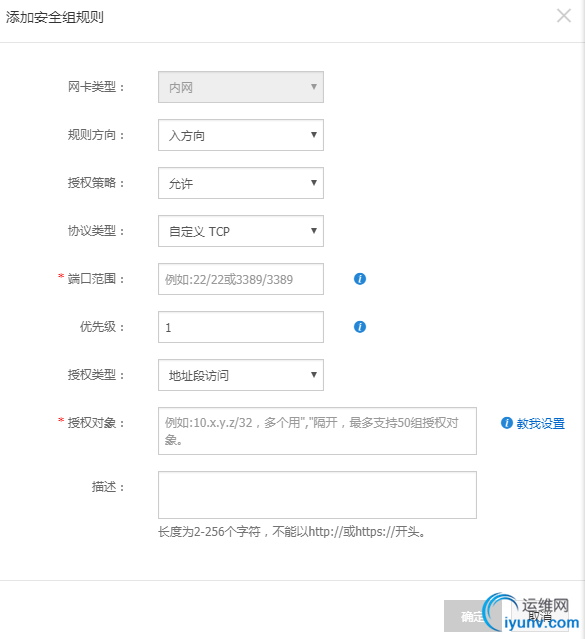
Task: Open the 规则方向 dropdown showing 入方向
Action: point(241,135)
